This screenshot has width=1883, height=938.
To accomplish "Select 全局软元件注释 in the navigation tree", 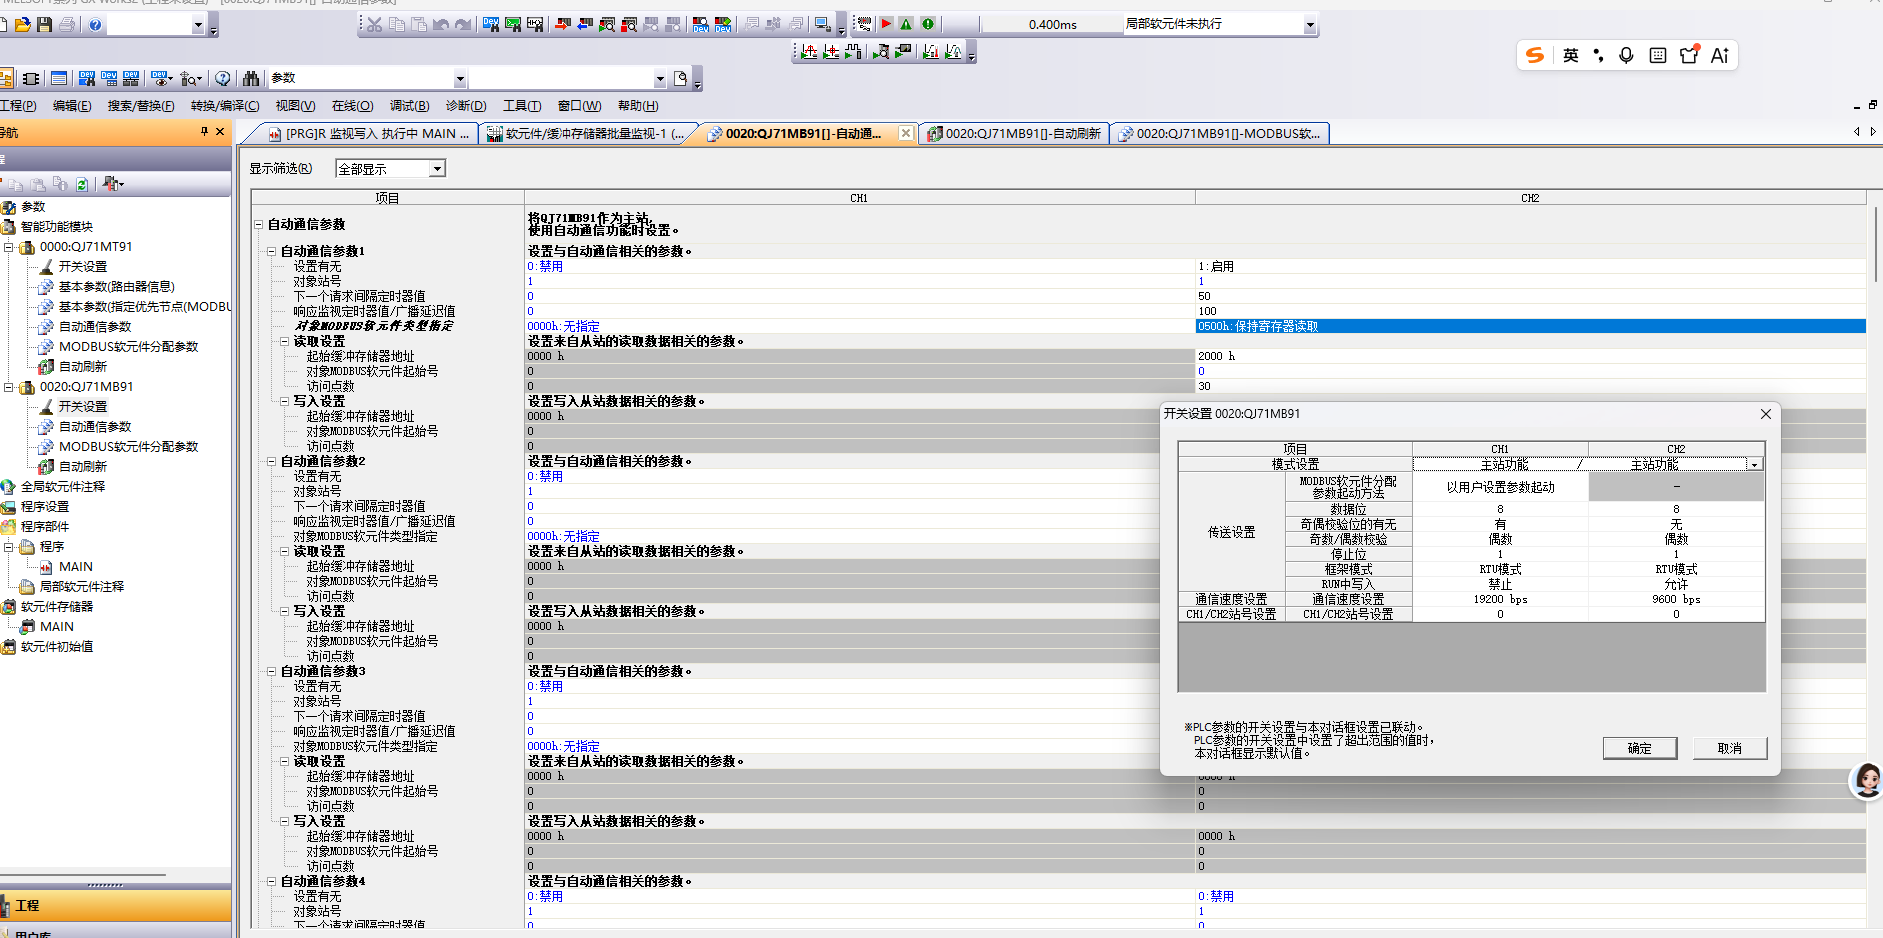I will (x=62, y=487).
